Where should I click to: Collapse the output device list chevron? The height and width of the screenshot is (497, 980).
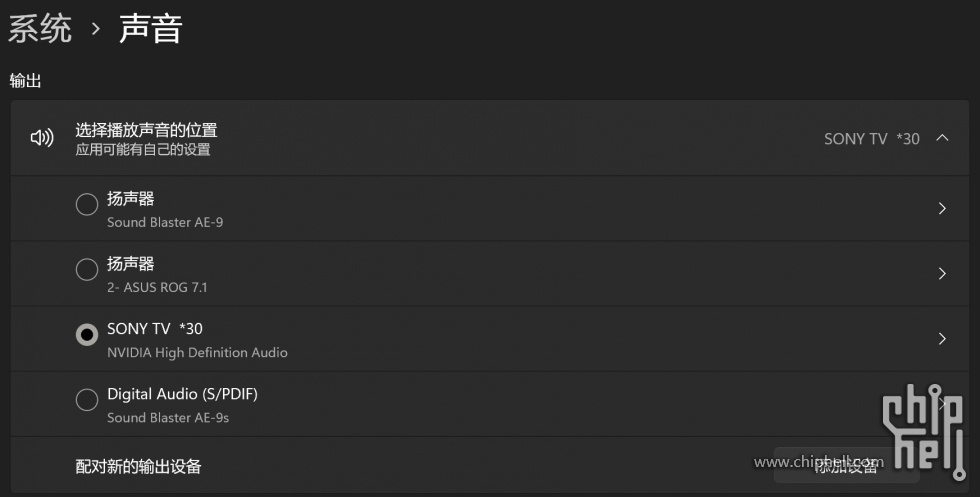click(x=942, y=138)
